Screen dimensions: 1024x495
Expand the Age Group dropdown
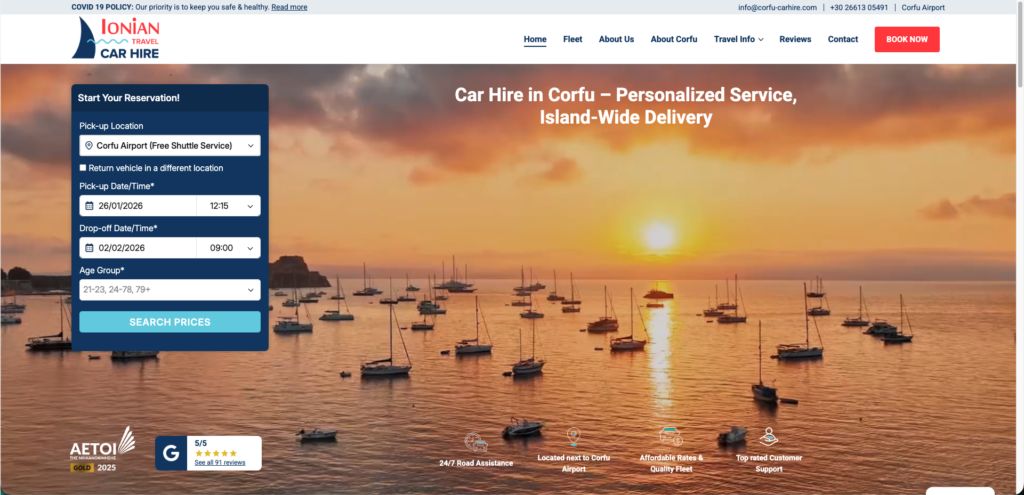[x=169, y=290]
